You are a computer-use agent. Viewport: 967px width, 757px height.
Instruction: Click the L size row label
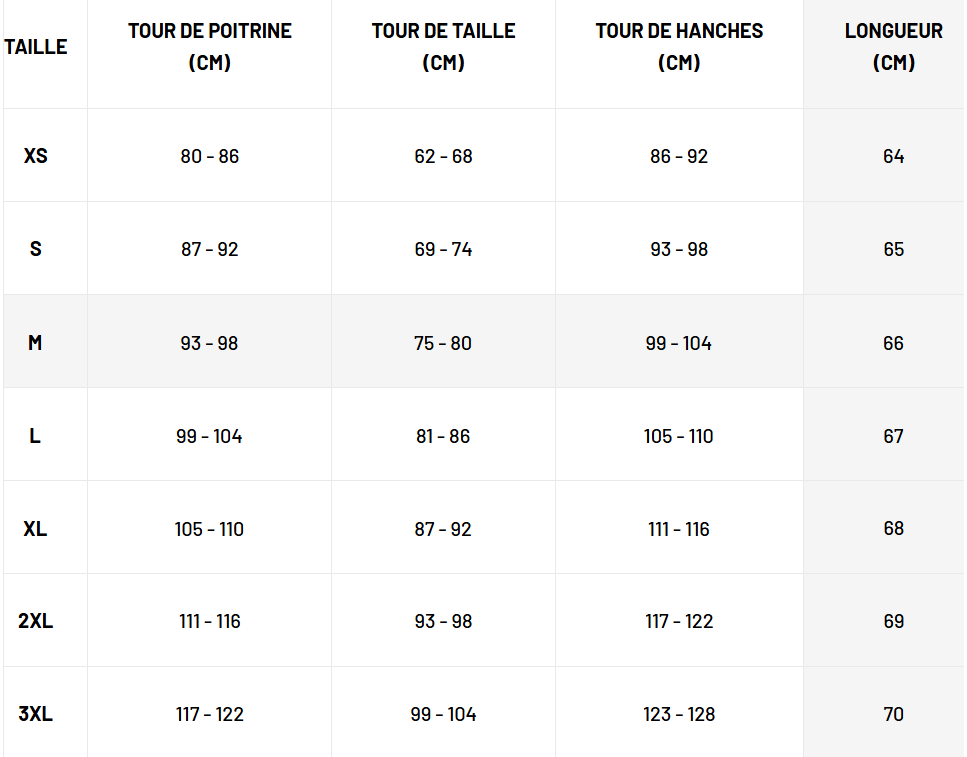(x=36, y=436)
